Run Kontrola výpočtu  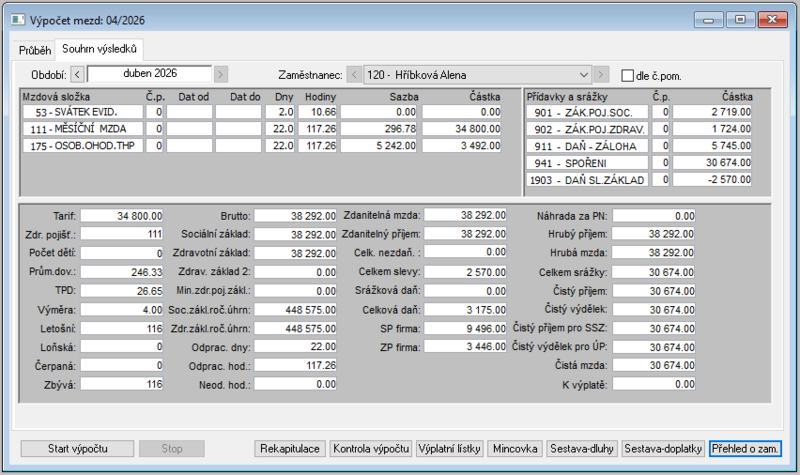[x=371, y=448]
